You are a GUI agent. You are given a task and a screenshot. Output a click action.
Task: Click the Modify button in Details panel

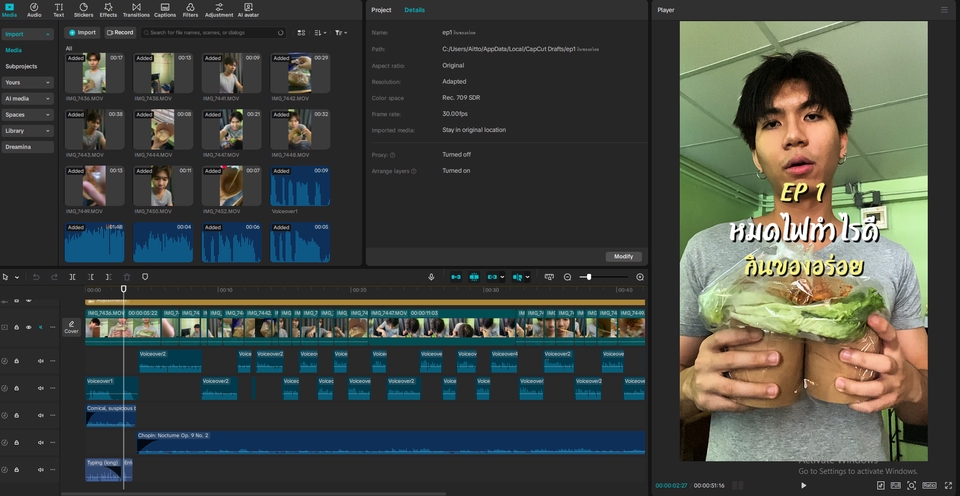(x=622, y=257)
